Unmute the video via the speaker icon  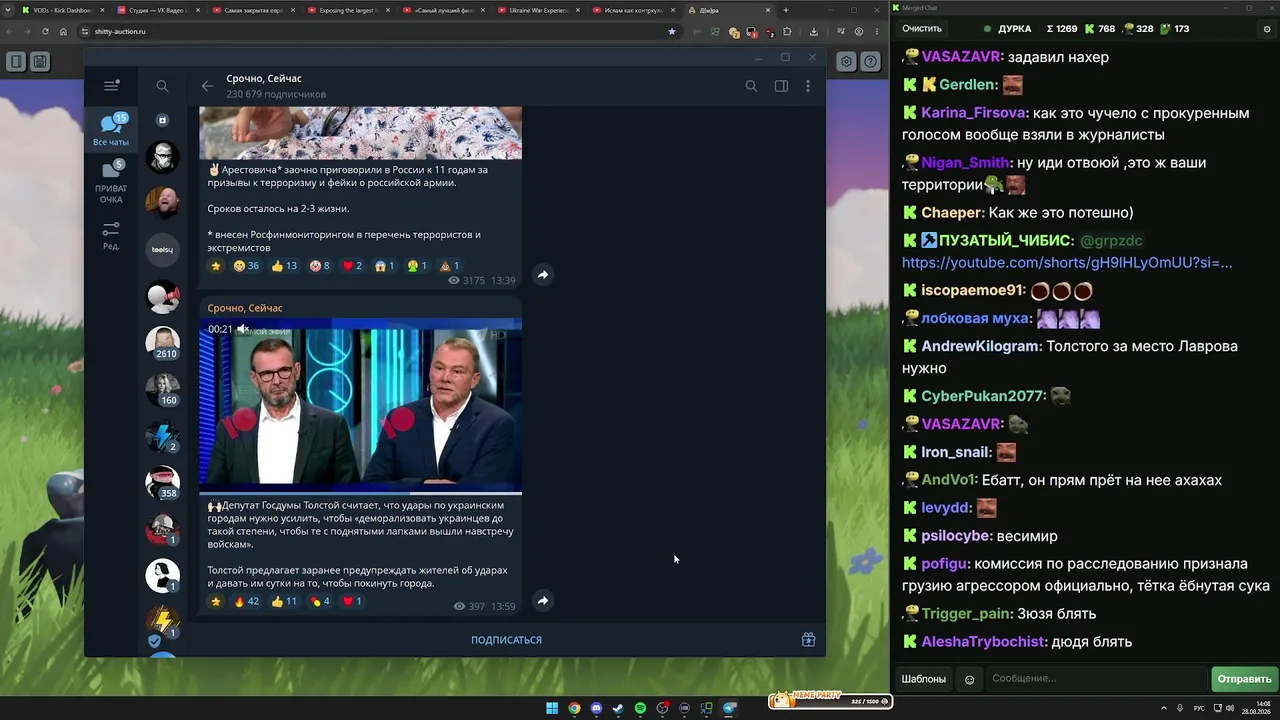click(242, 329)
